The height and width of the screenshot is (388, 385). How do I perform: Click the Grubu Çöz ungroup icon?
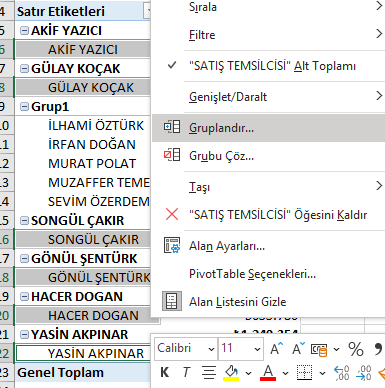click(x=172, y=155)
